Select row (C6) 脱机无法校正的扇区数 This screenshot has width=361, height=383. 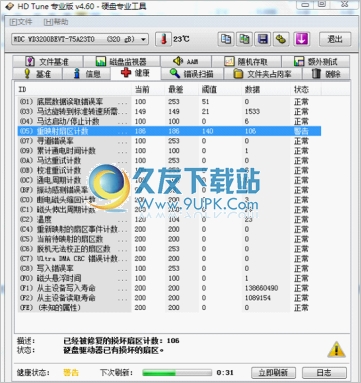pos(169,249)
